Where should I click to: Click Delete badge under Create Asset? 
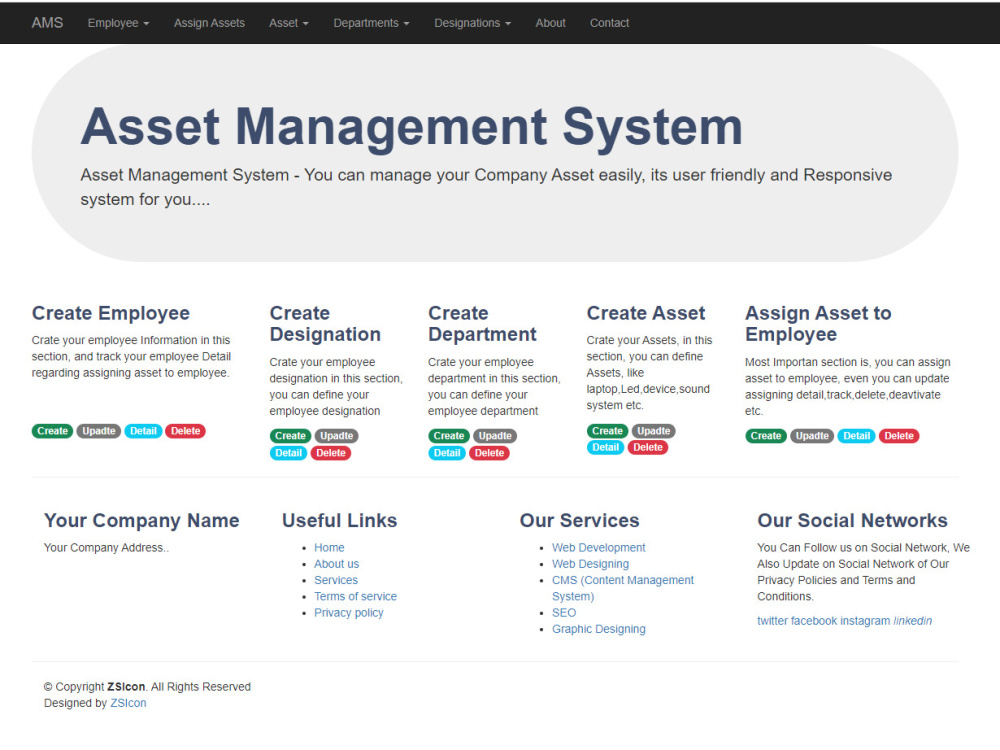coord(648,448)
